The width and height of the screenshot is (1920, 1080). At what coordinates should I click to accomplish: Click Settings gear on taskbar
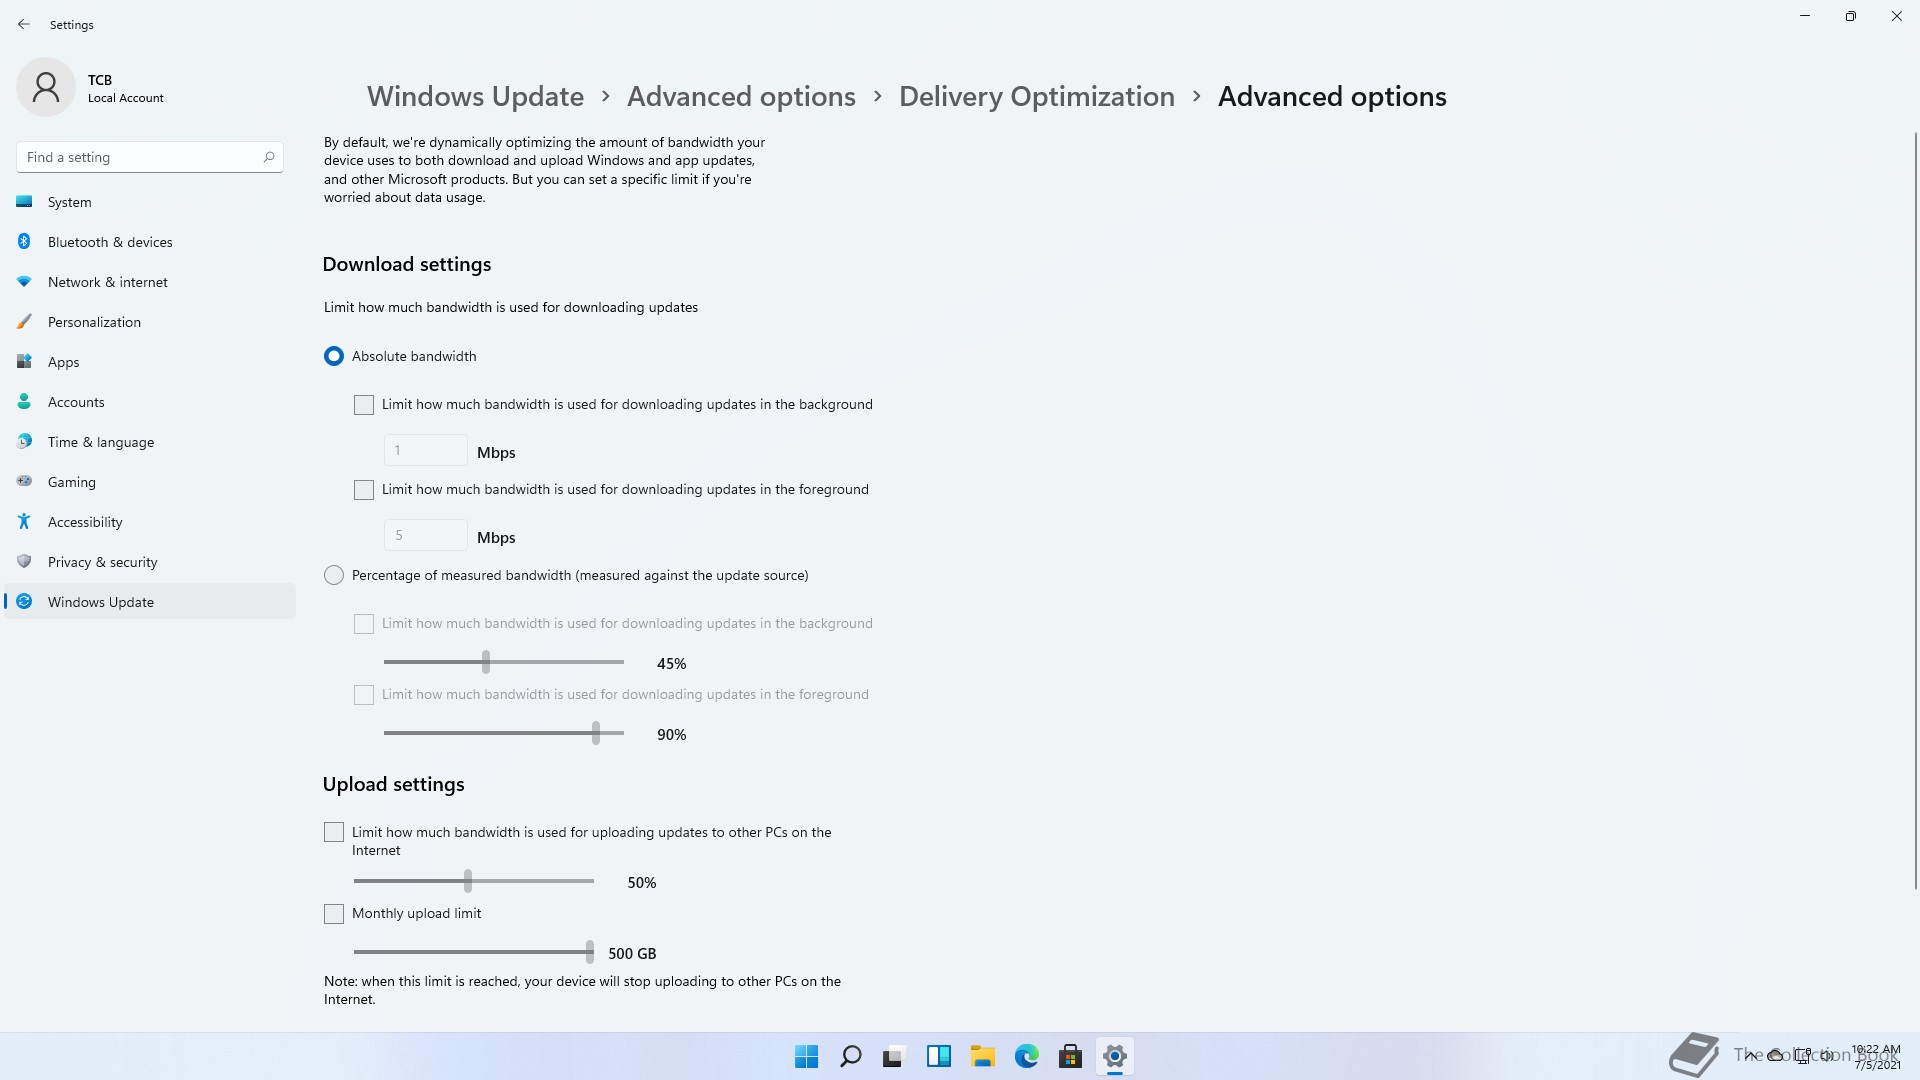tap(1114, 1056)
